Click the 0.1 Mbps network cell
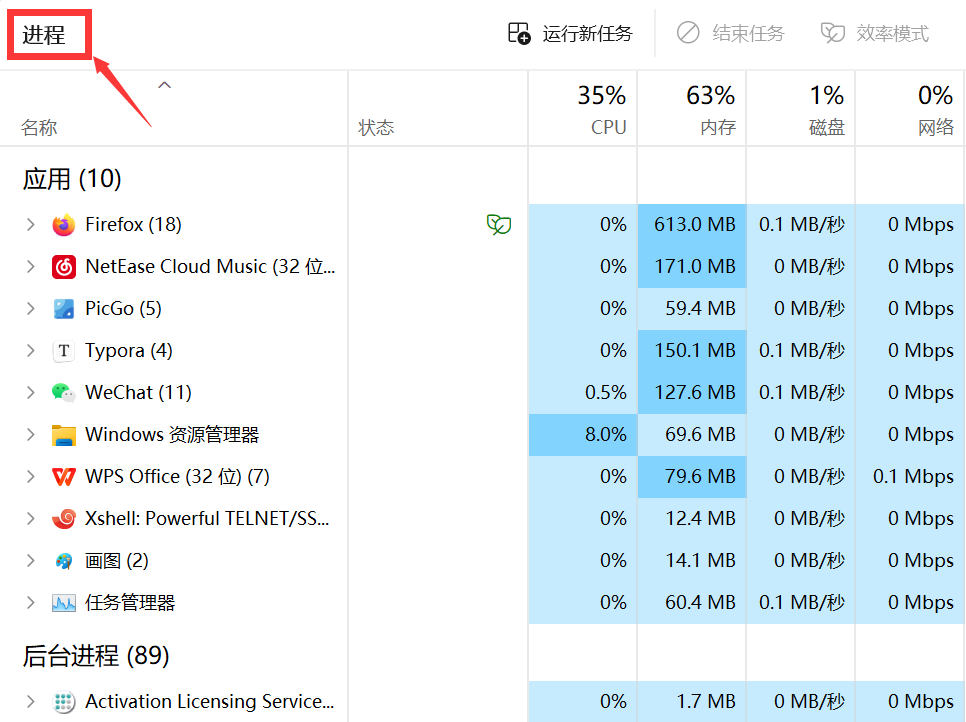This screenshot has height=722, width=966. pyautogui.click(x=911, y=476)
